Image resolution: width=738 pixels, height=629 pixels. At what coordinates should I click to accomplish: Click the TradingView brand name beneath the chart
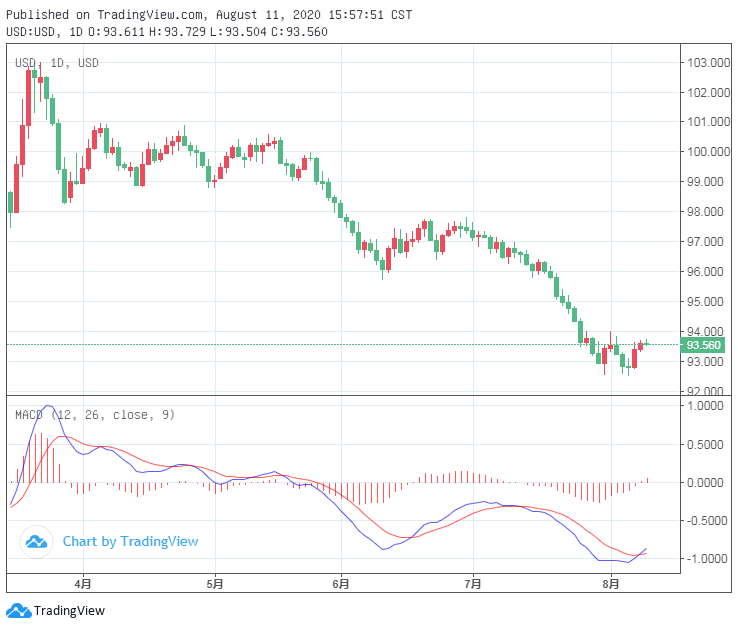[x=69, y=611]
